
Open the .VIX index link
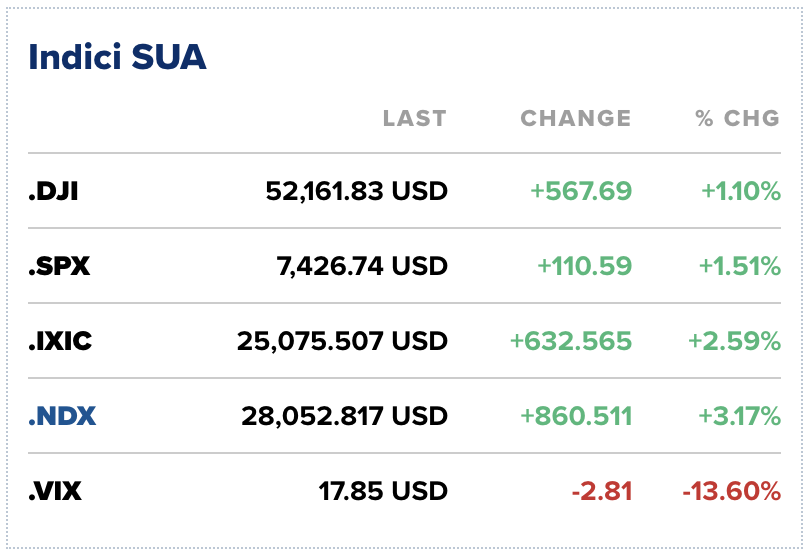click(x=55, y=491)
